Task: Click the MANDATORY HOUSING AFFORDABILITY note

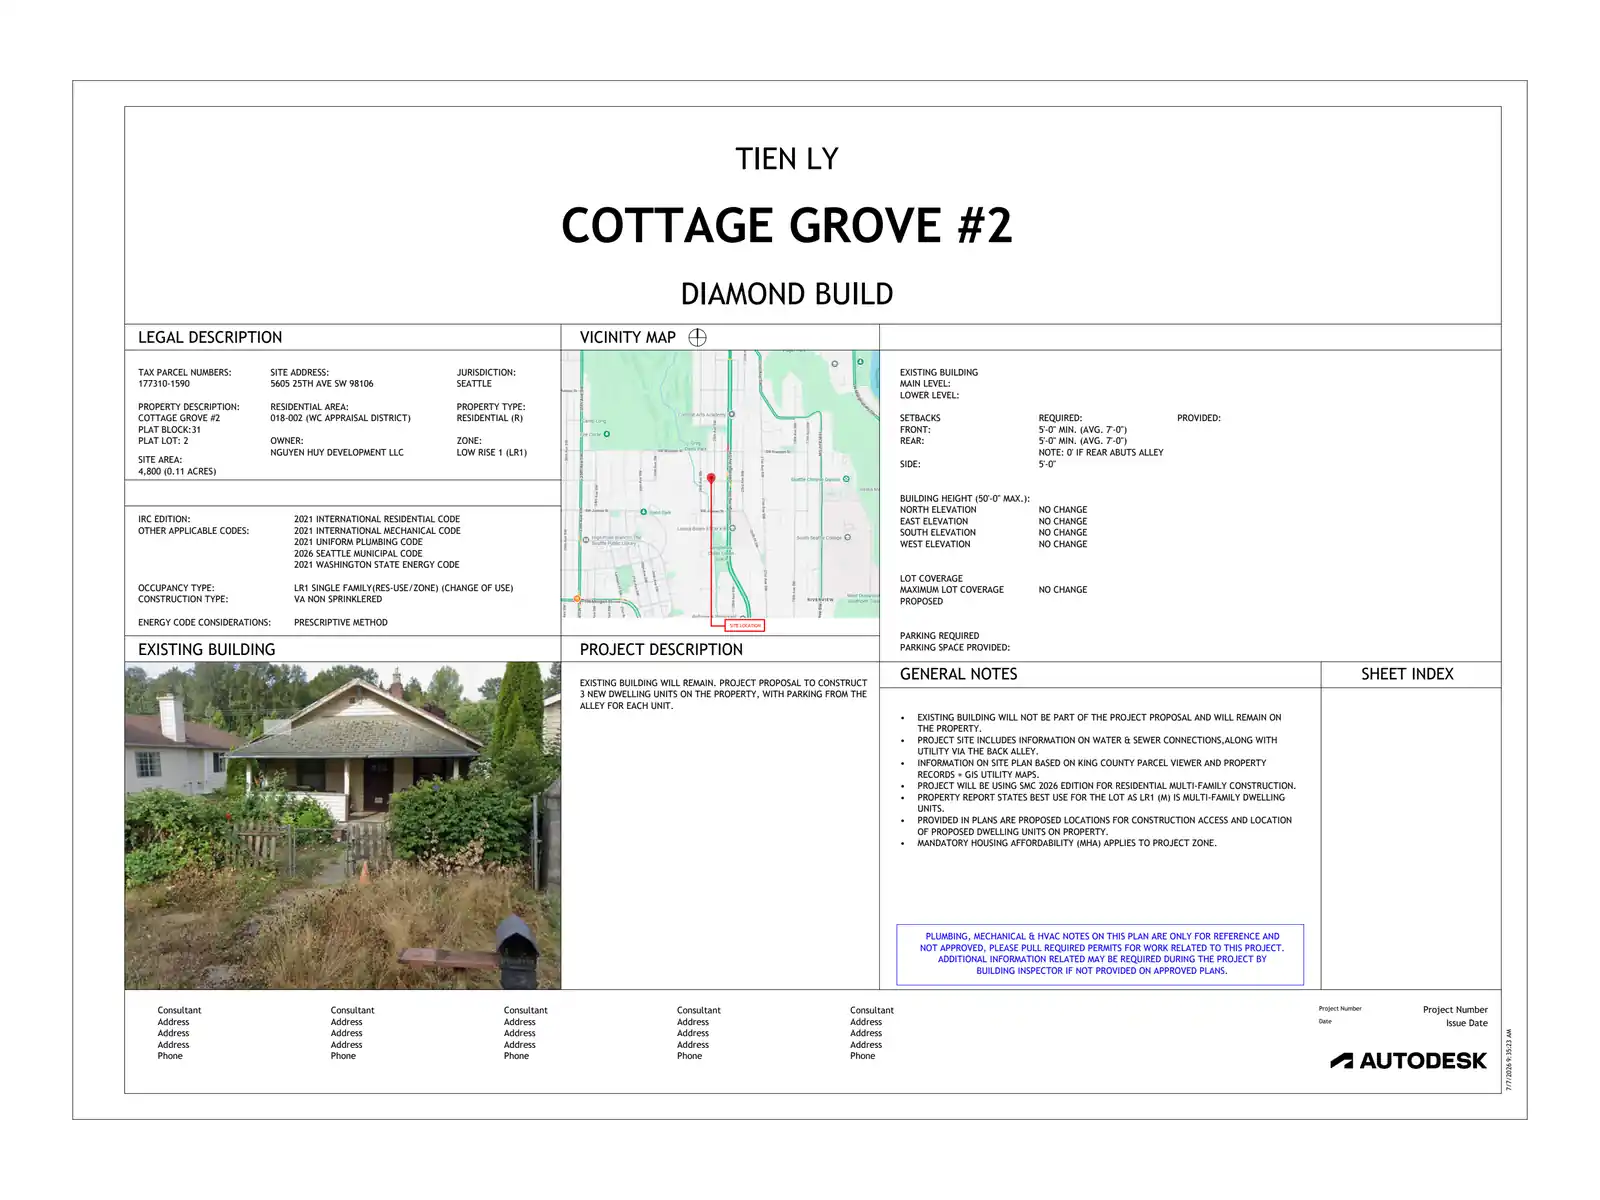Action: coord(1067,844)
